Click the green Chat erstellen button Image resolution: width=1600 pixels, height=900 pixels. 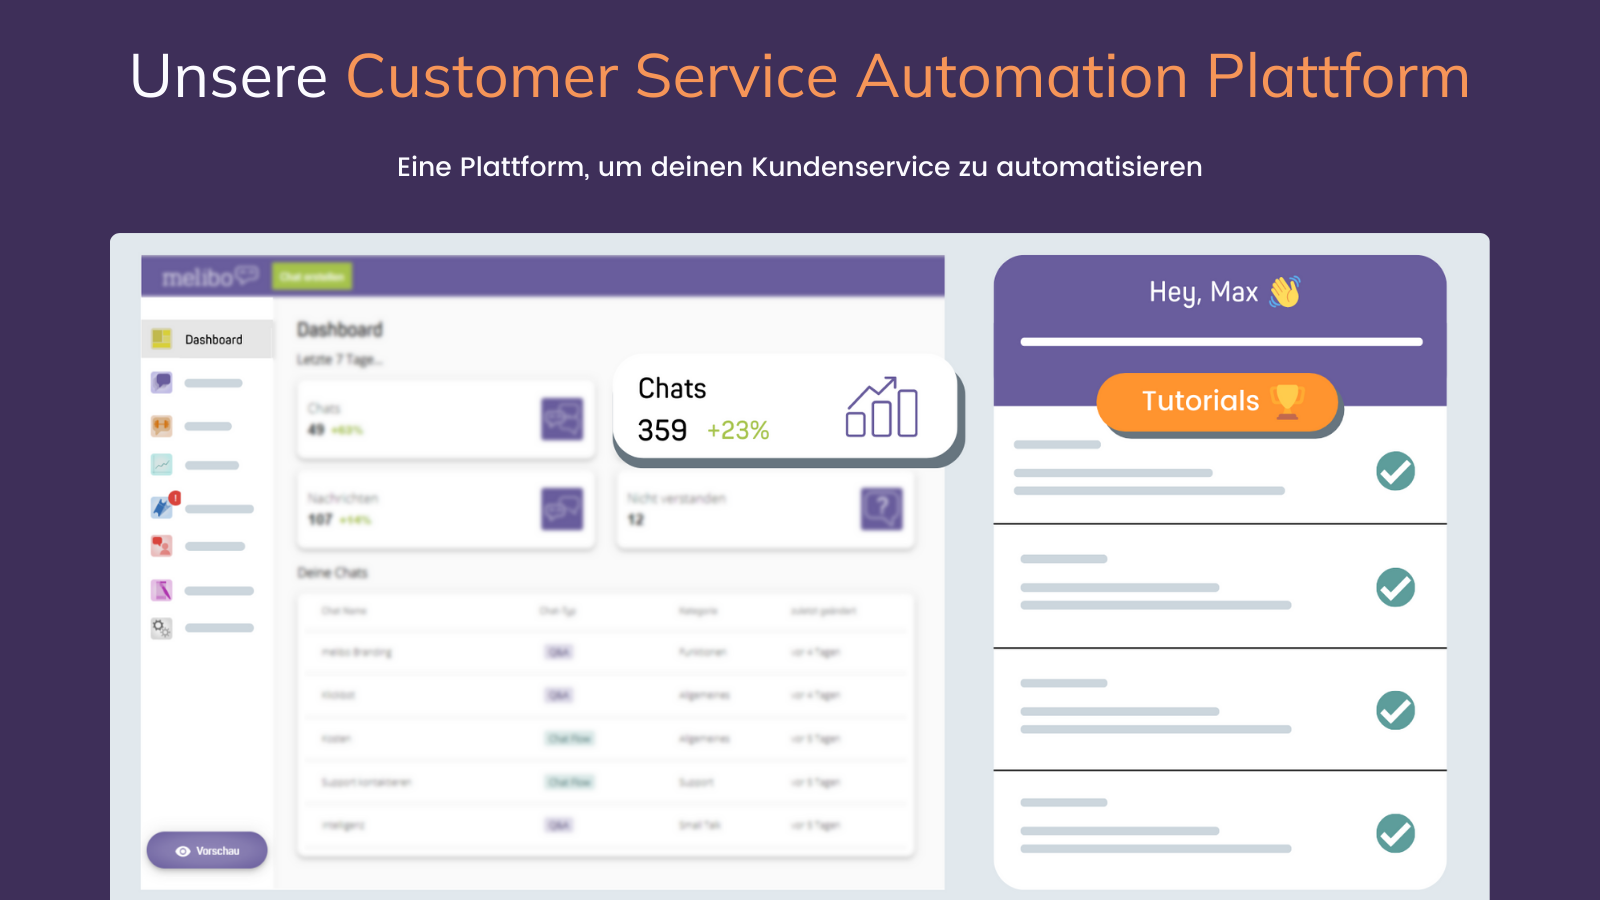312,276
